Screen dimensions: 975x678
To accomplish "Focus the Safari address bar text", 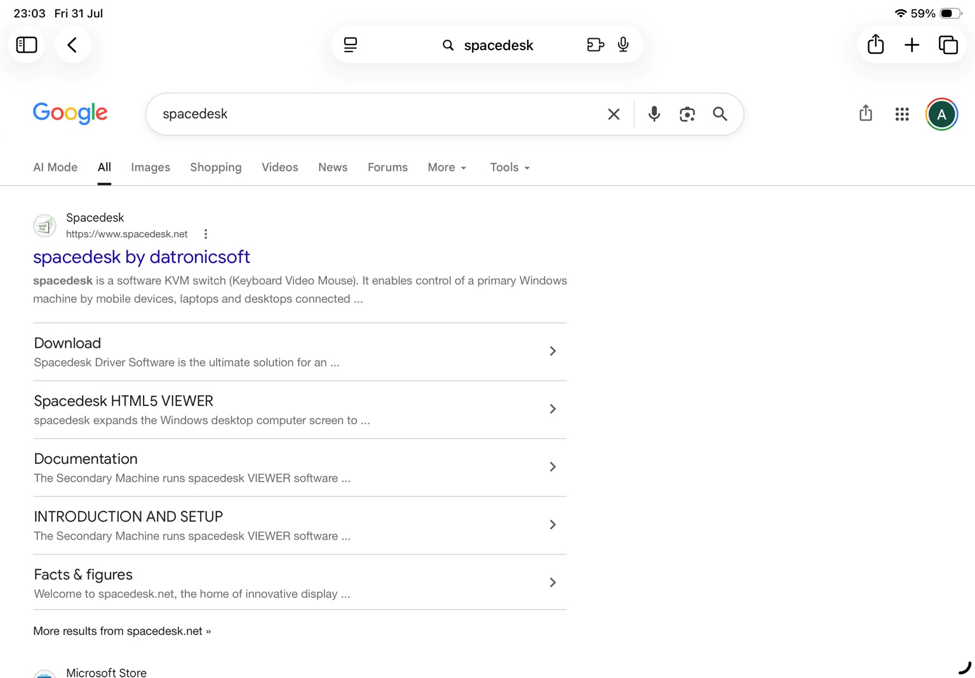I will coord(499,45).
